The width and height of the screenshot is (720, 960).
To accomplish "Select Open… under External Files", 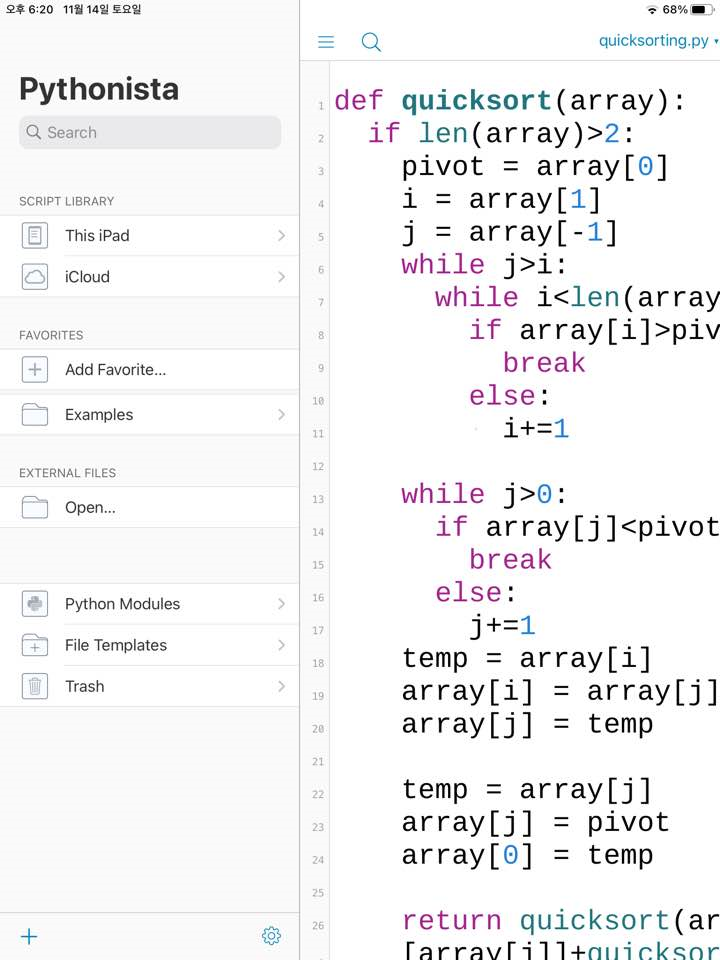I will pyautogui.click(x=150, y=508).
